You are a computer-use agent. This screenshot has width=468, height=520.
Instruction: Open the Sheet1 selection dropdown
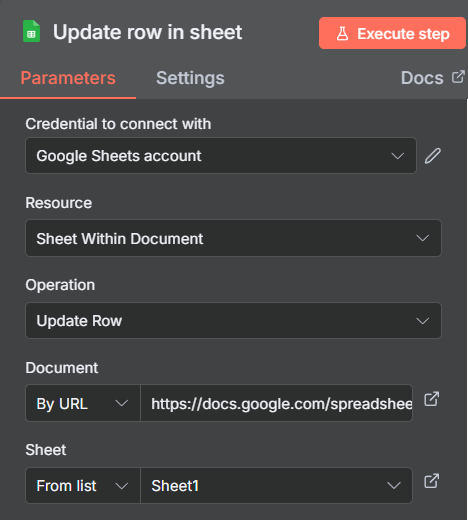[x=277, y=485]
